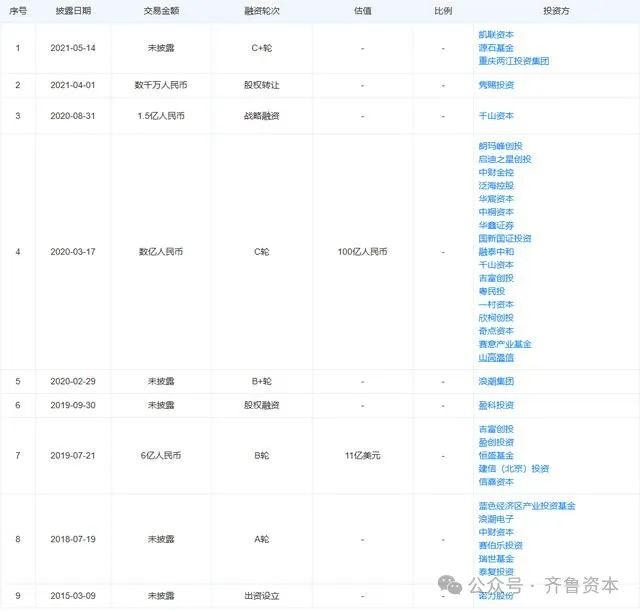Select the date cell 2019-09-30

click(x=73, y=405)
